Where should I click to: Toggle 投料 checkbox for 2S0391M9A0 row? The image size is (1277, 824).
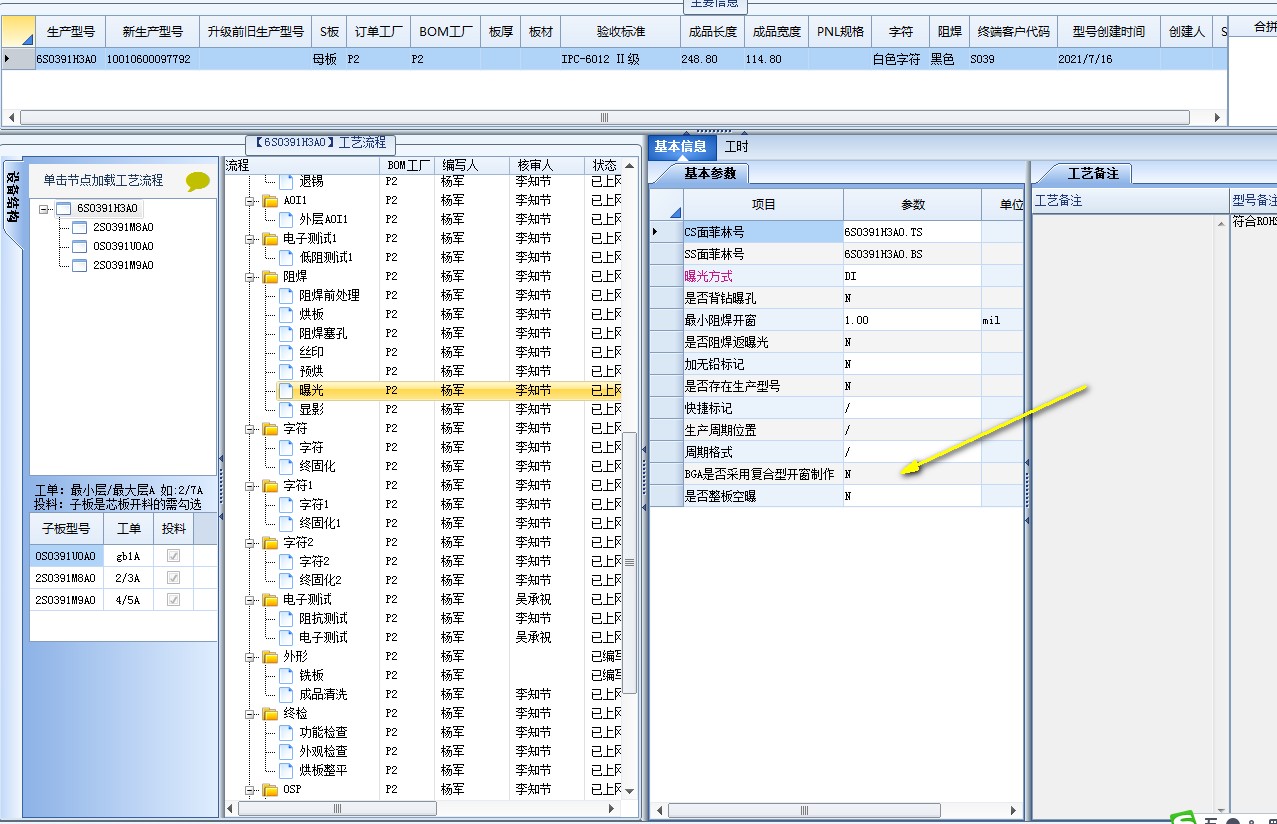[x=174, y=600]
